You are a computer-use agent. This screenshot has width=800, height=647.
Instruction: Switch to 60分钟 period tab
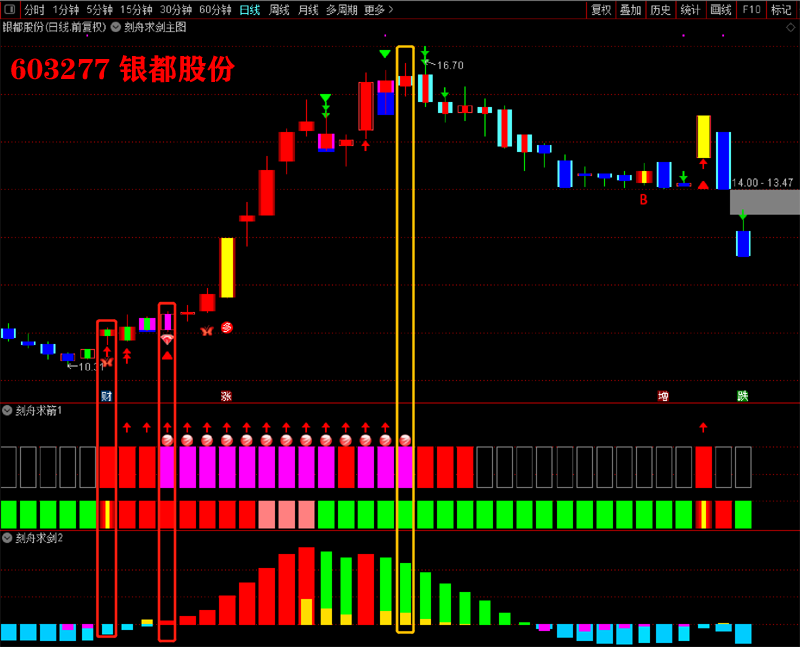click(x=215, y=10)
